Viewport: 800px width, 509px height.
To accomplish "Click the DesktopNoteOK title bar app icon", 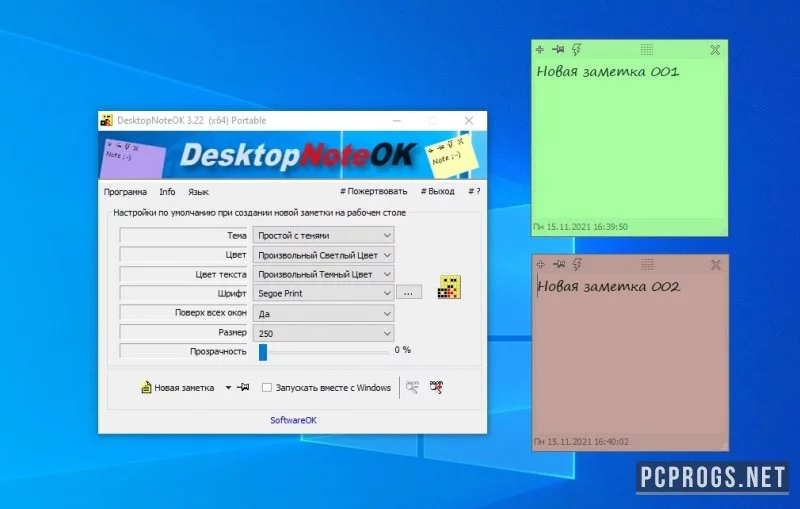I will [x=106, y=120].
